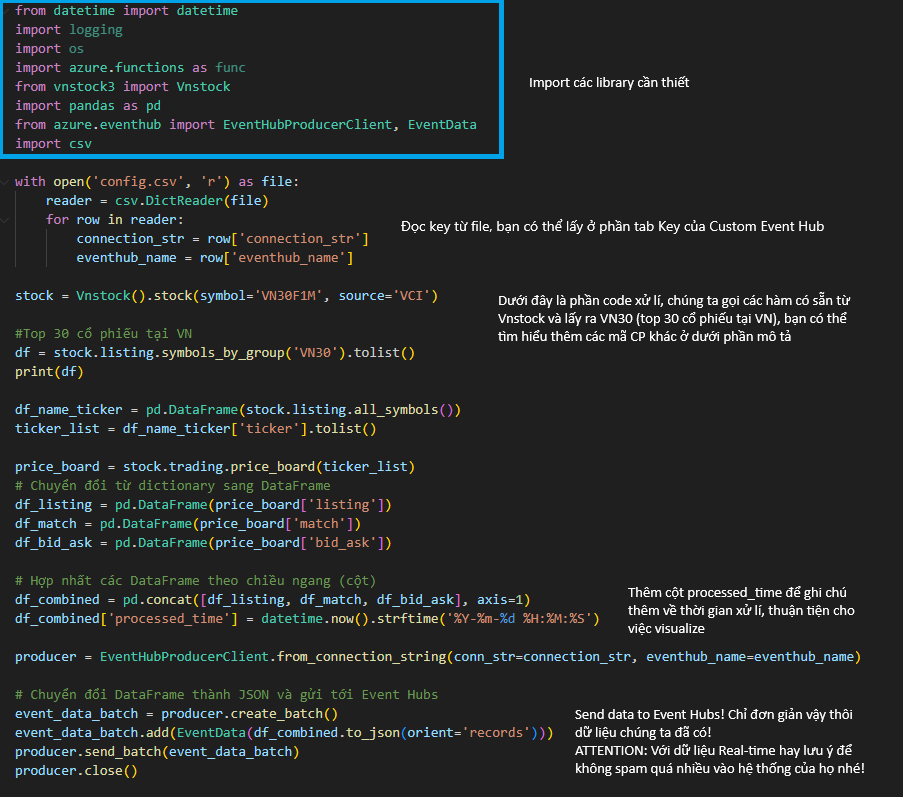Image resolution: width=903 pixels, height=797 pixels.
Task: Collapse the 'for row in reader' fold arrow
Action: click(5, 220)
